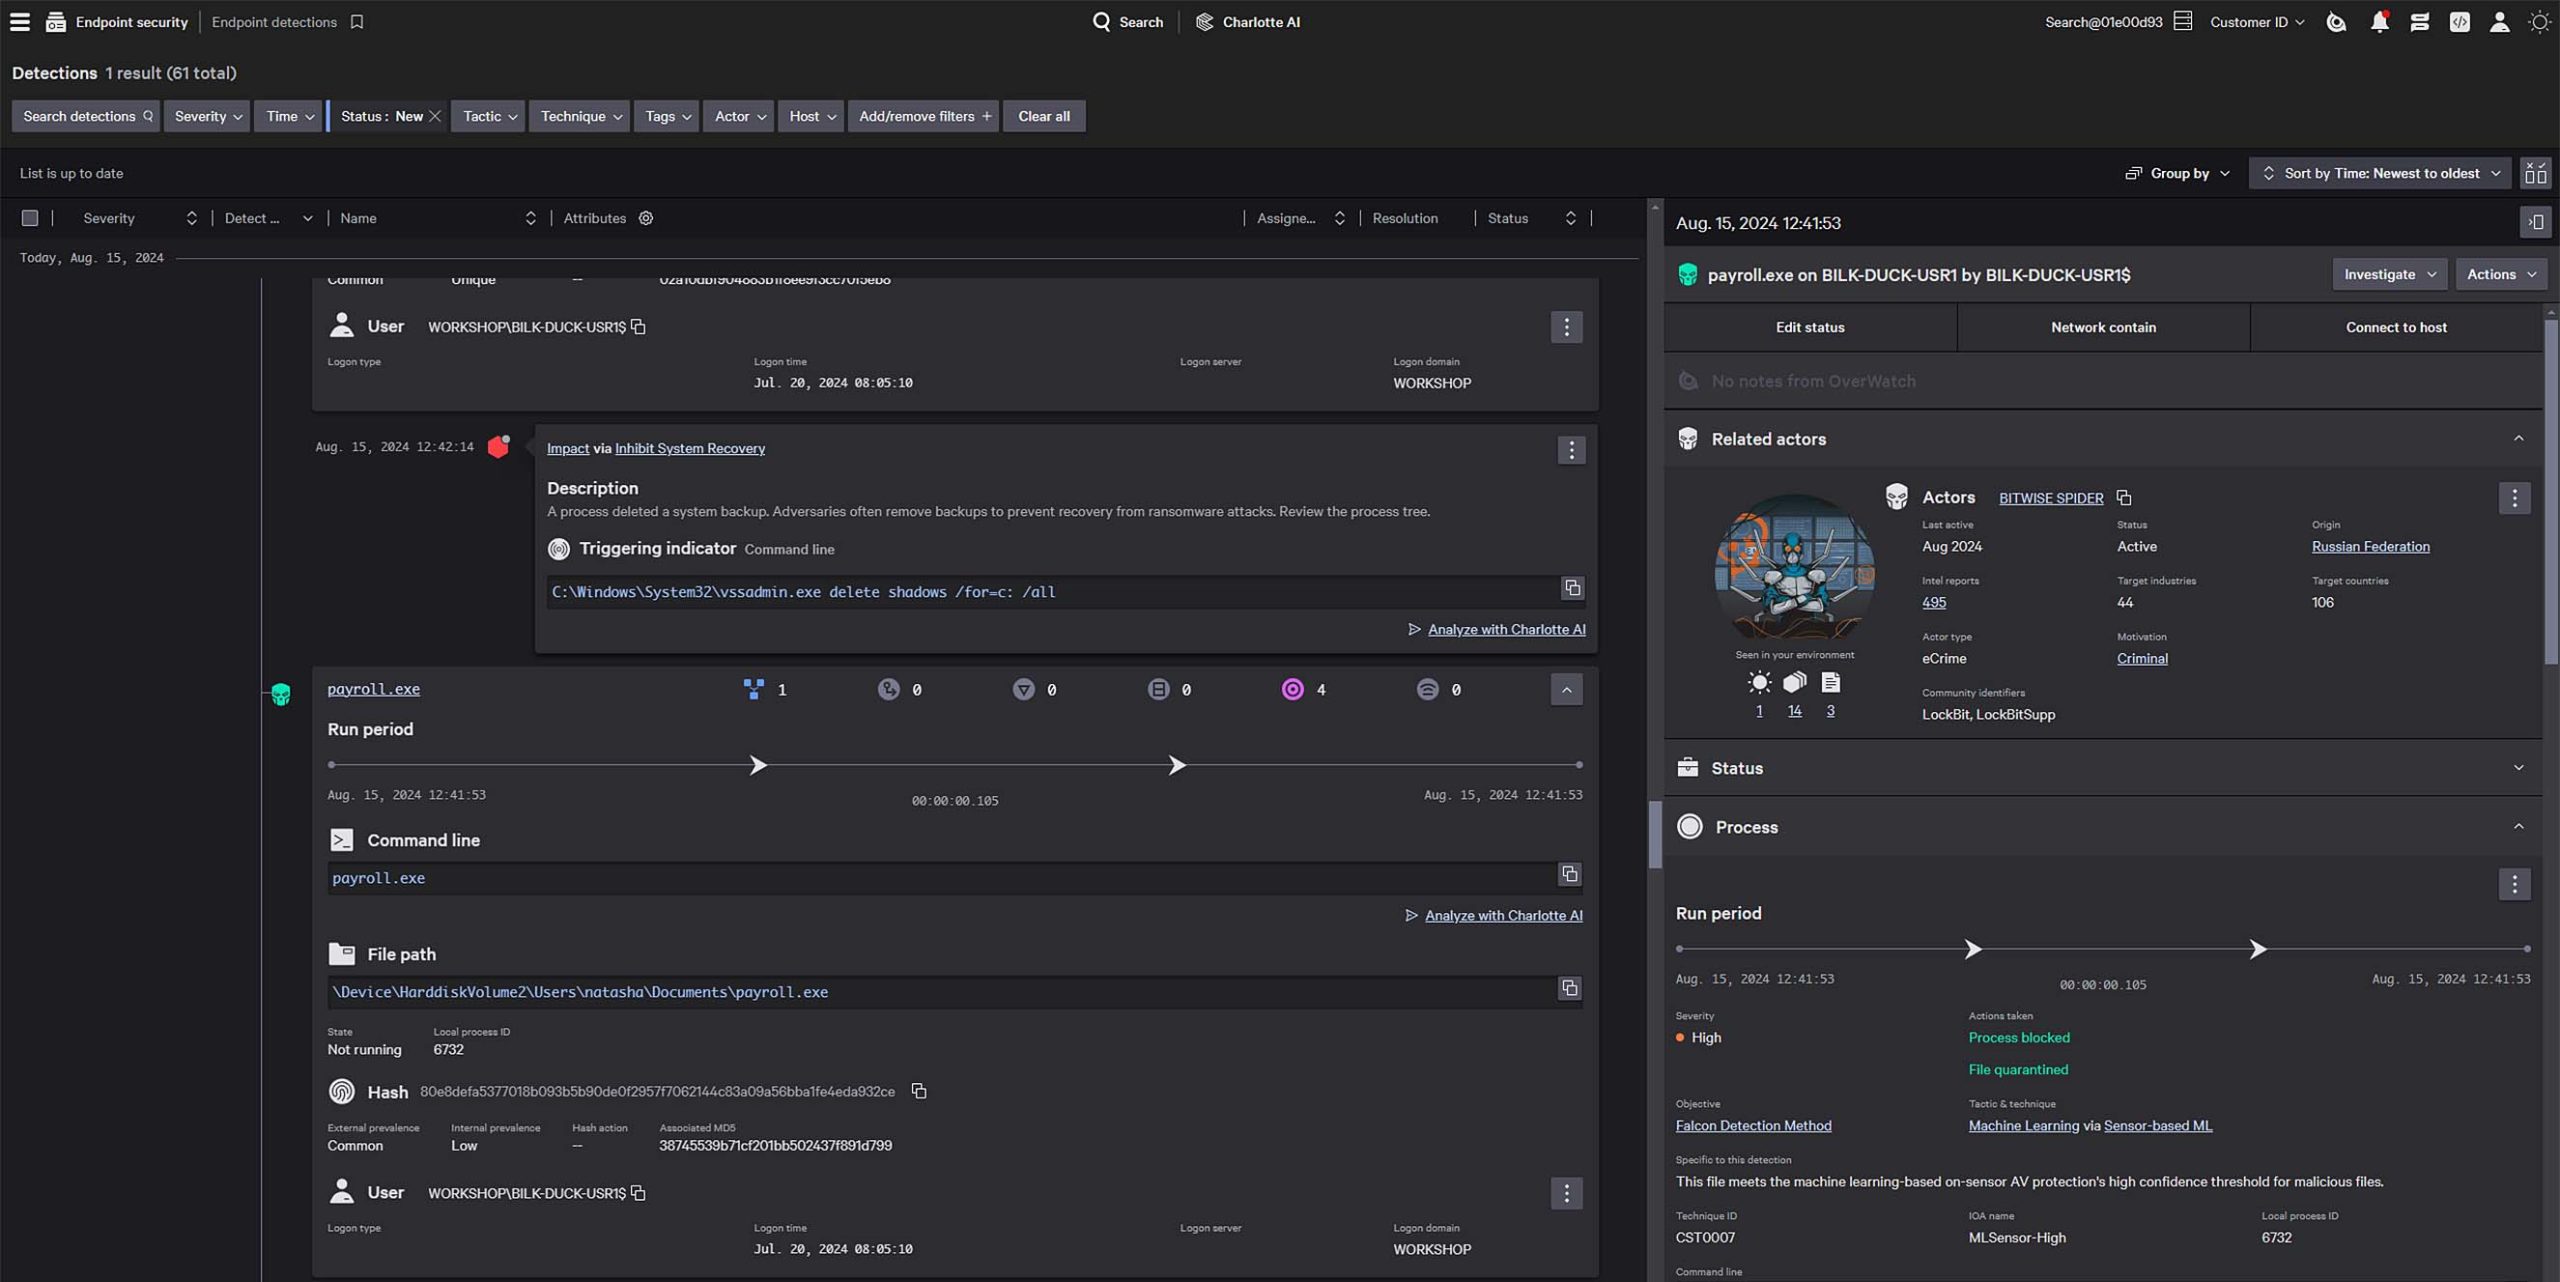Click the Search detections input field

point(86,116)
